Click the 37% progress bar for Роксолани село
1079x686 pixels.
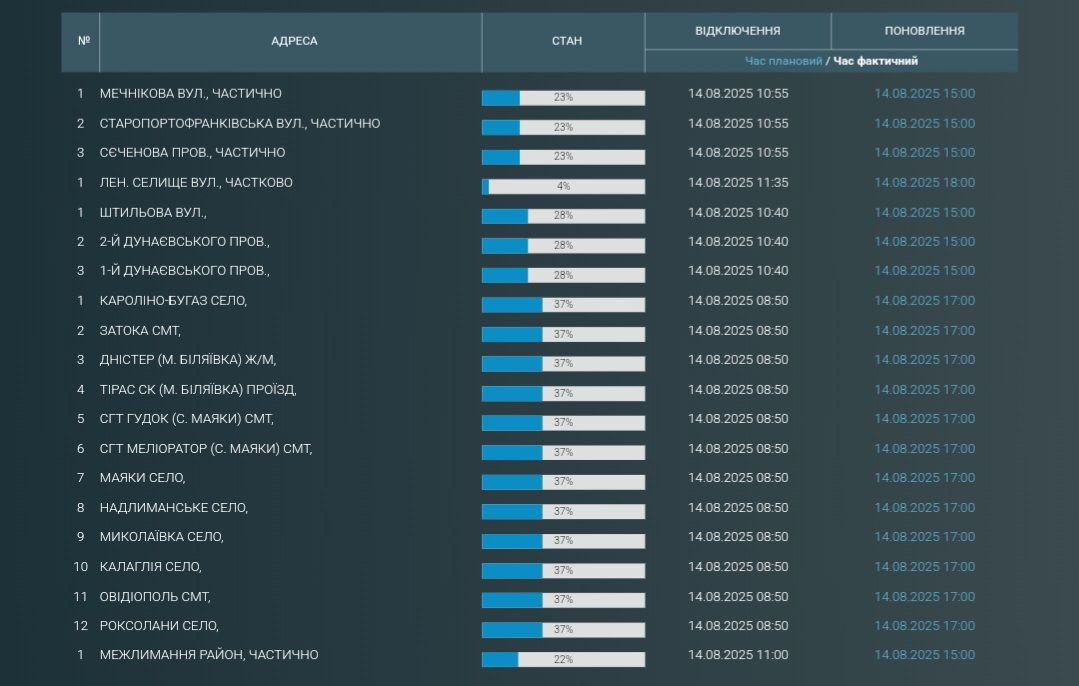tap(563, 630)
